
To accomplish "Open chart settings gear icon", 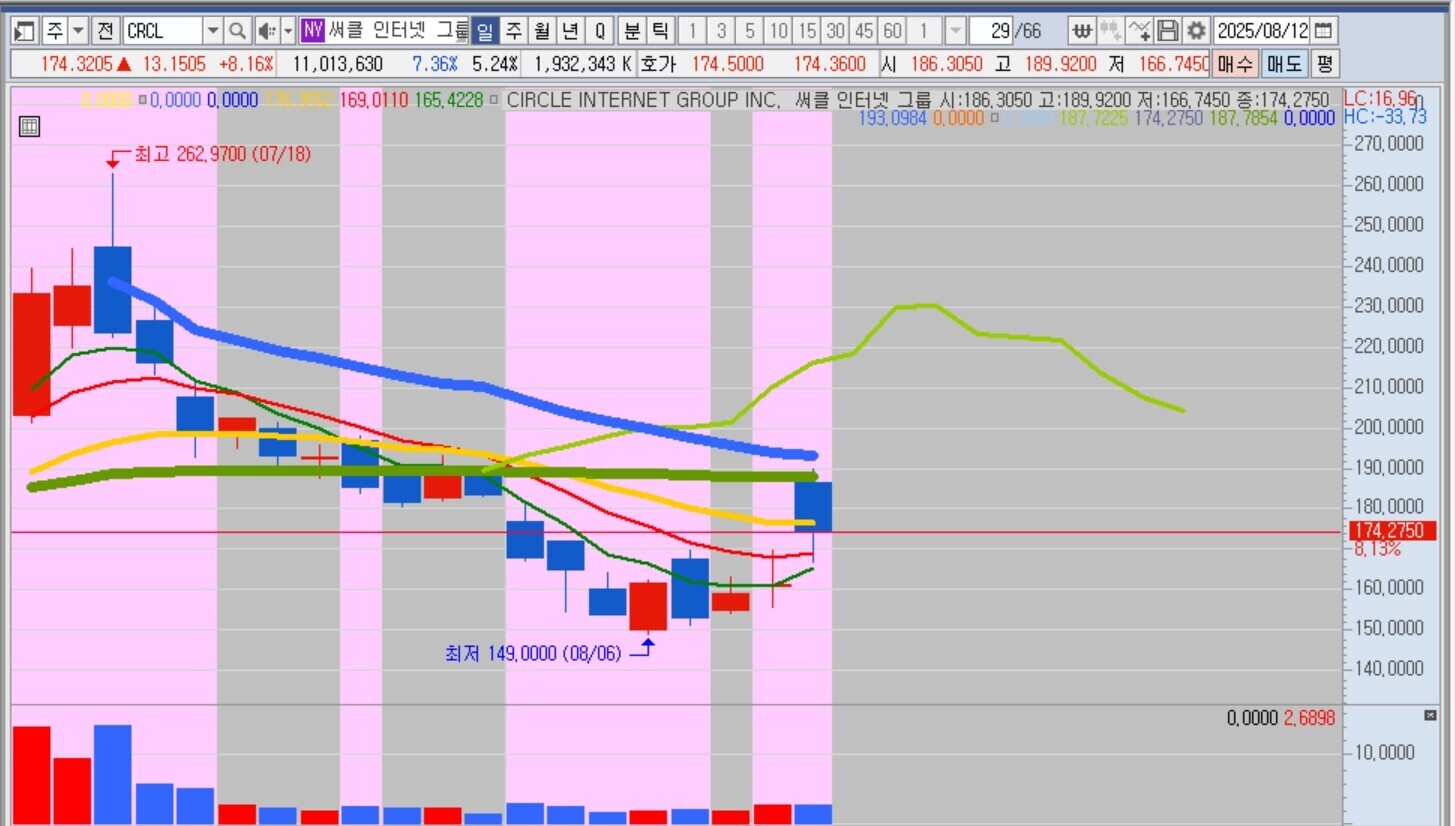I will 1195,31.
